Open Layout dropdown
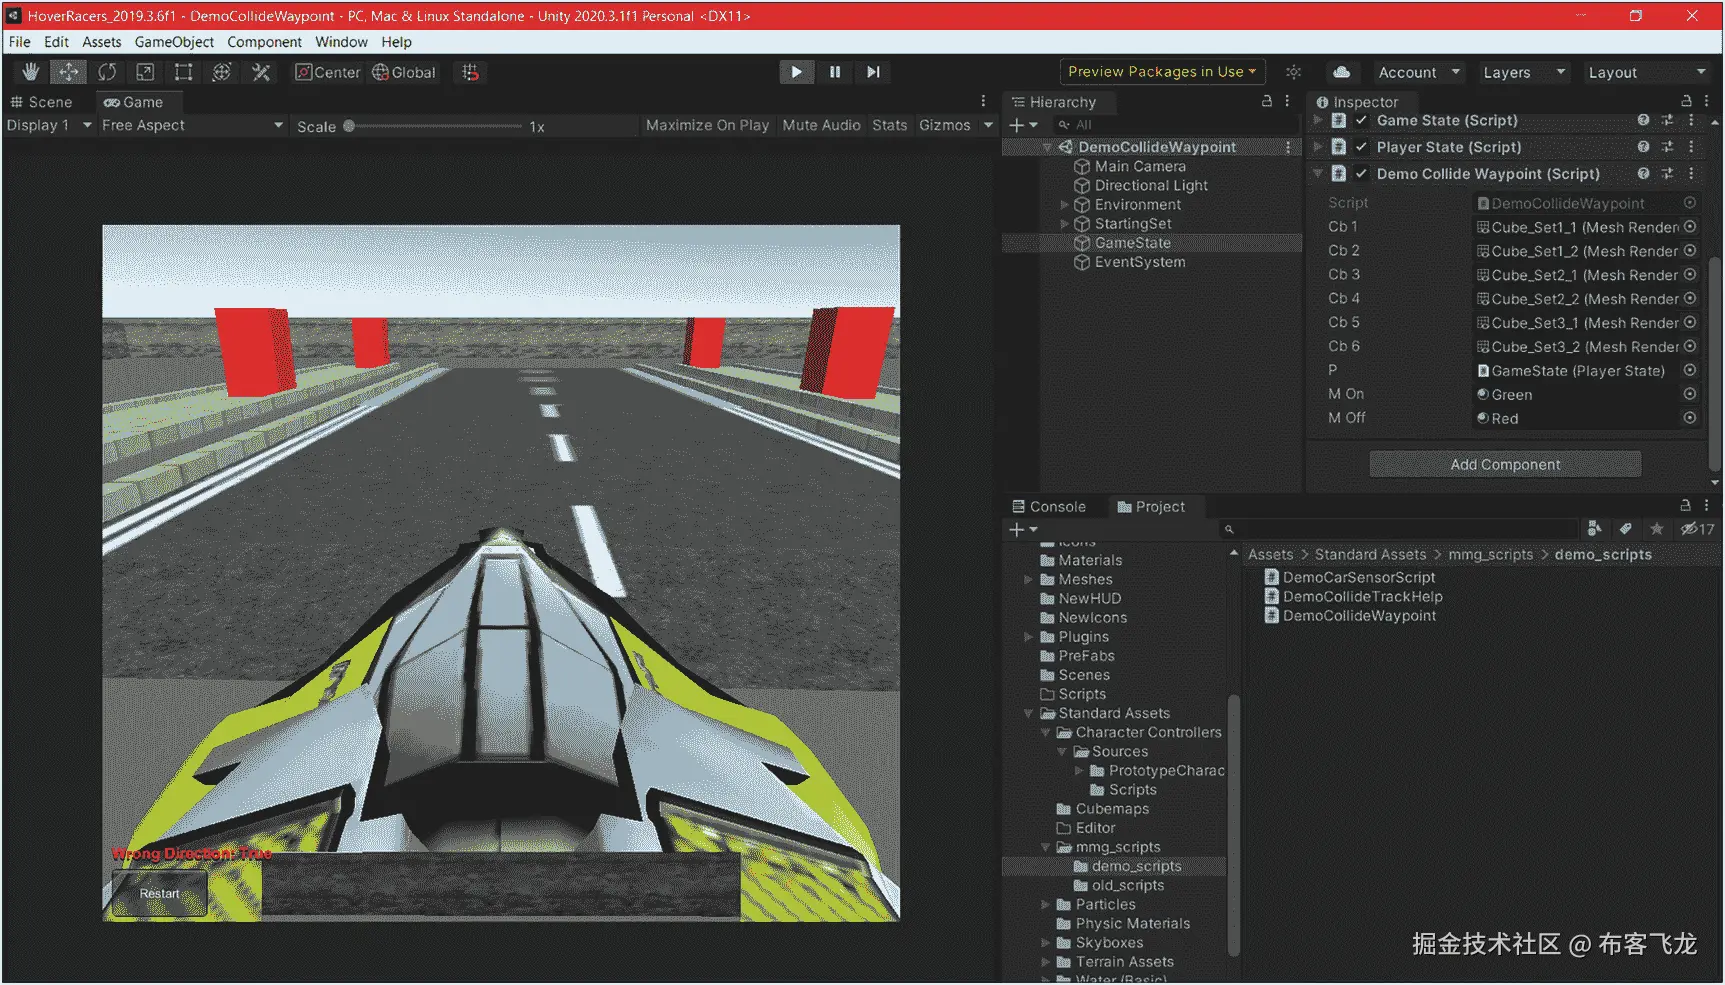This screenshot has height=985, width=1725. tap(1646, 72)
